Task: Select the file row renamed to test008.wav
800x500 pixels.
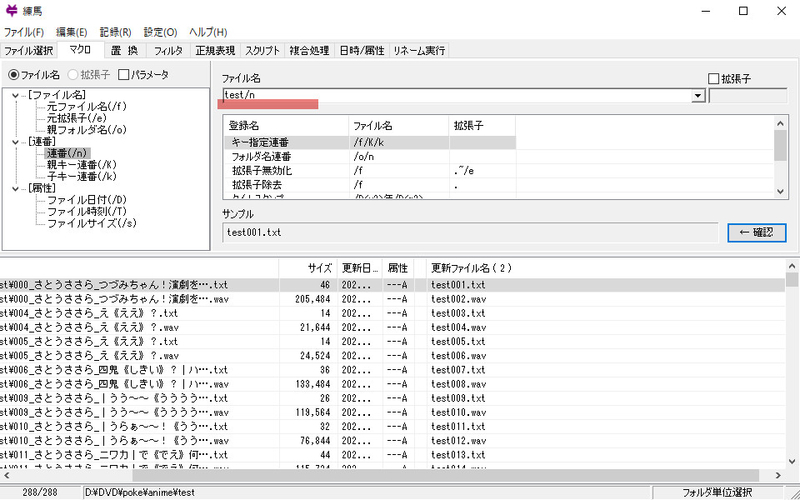Action: click(x=392, y=384)
